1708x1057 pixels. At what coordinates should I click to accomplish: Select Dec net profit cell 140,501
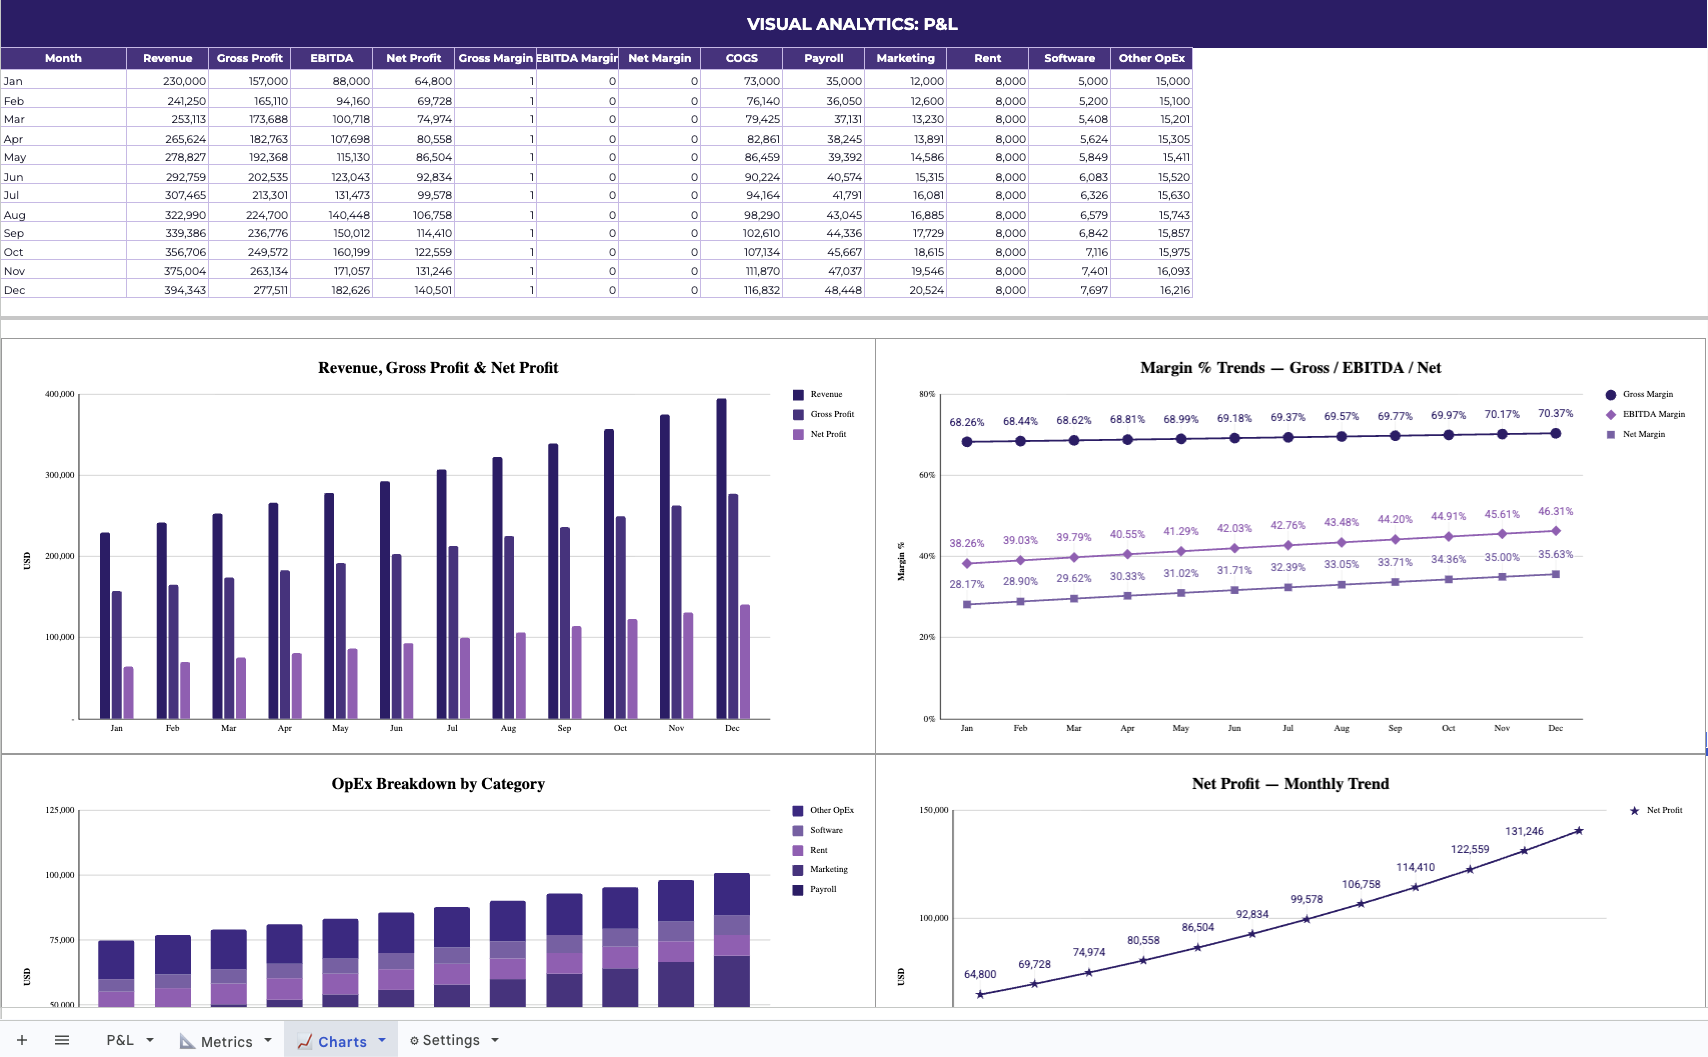pyautogui.click(x=414, y=290)
